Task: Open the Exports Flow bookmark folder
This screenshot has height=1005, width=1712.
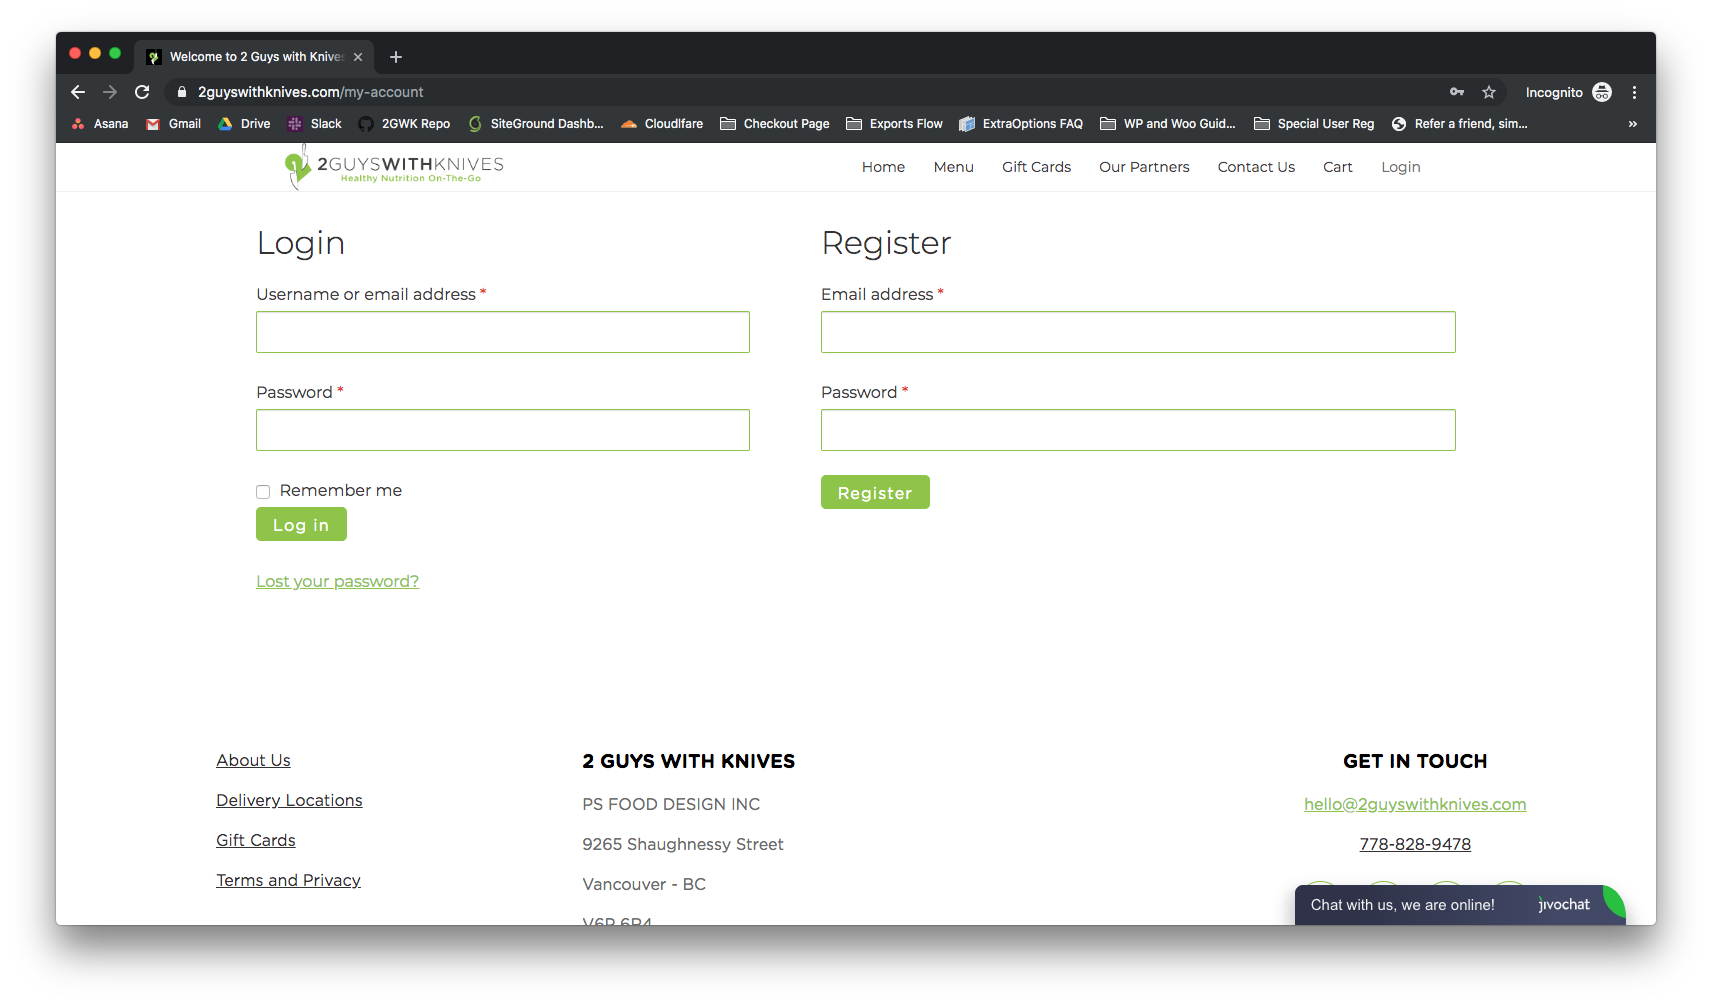Action: [894, 124]
